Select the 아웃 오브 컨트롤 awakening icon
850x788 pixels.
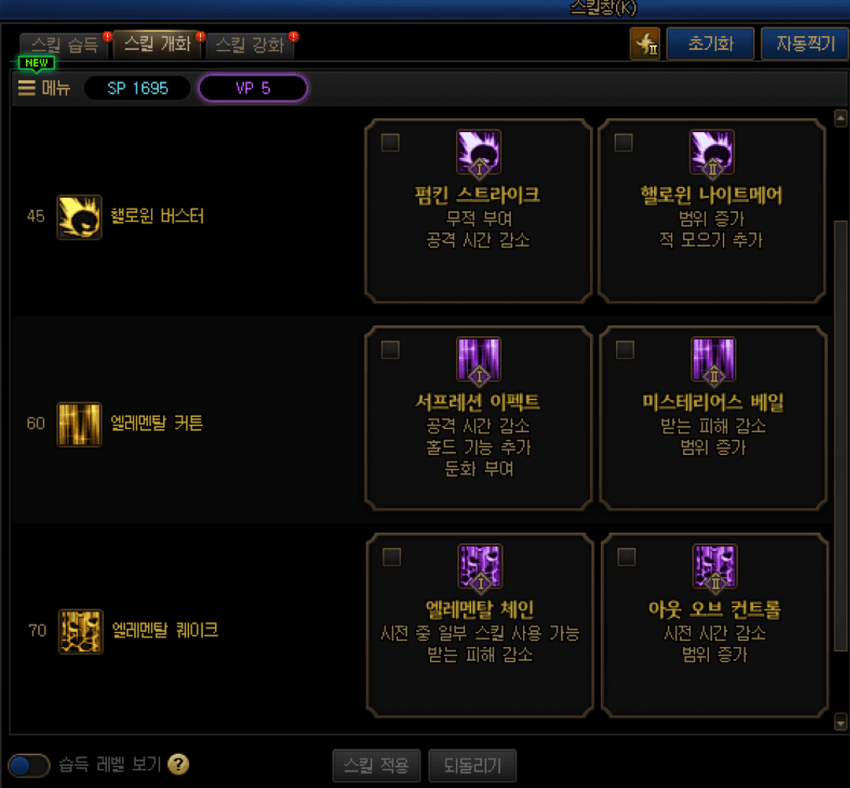tap(715, 566)
